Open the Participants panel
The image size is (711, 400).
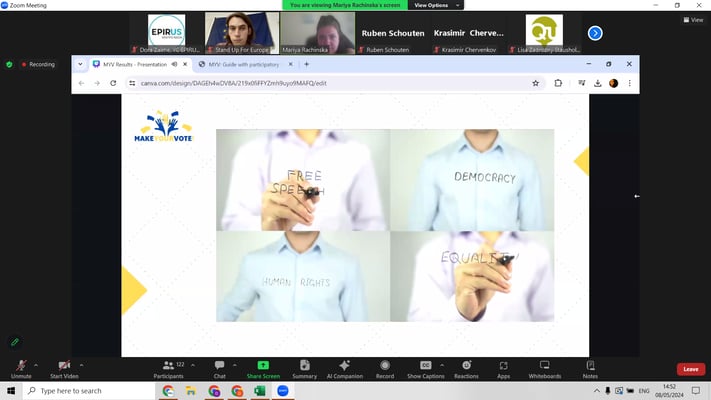168,369
